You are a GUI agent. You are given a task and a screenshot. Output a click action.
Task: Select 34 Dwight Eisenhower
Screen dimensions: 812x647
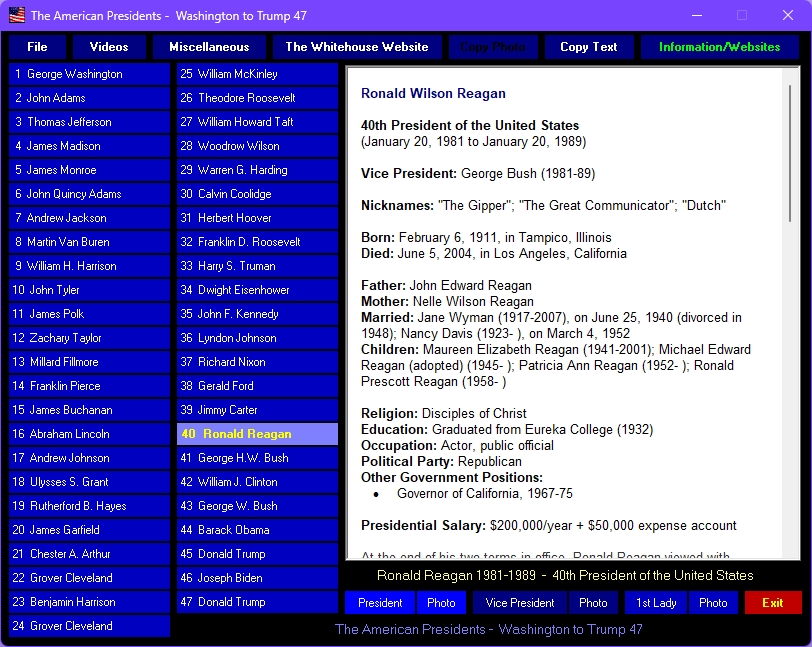tap(257, 290)
